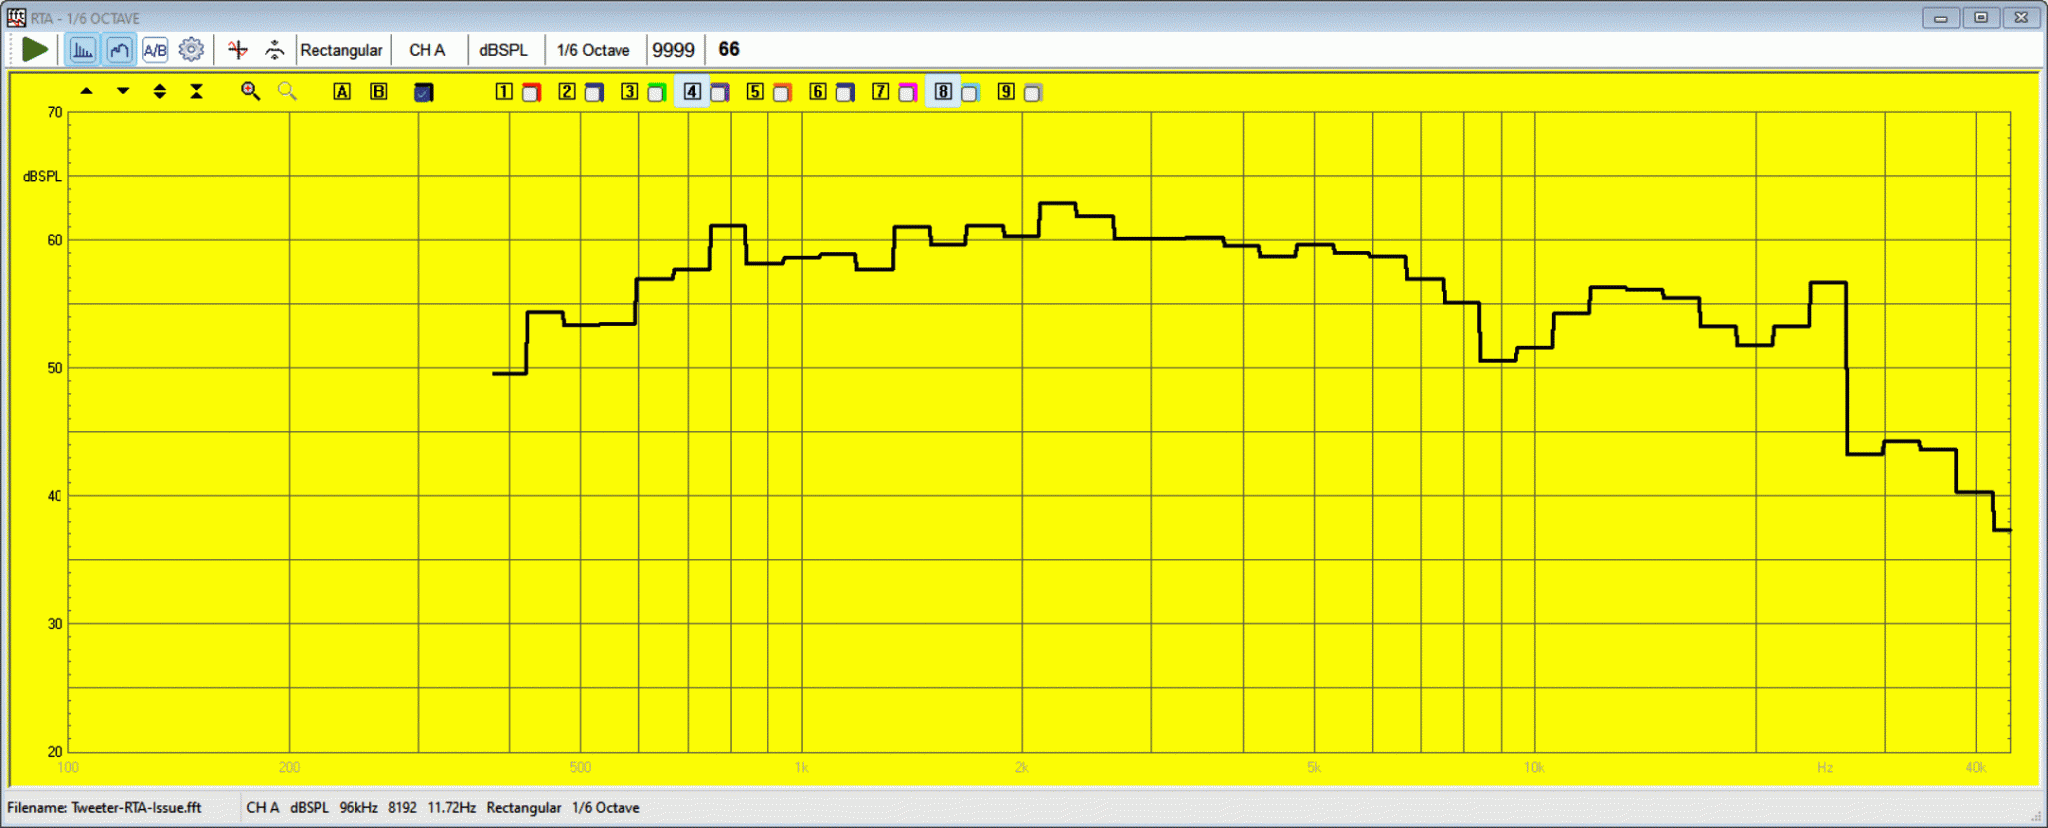Click the RTA application icon in title bar
This screenshot has width=2048, height=828.
16,17
